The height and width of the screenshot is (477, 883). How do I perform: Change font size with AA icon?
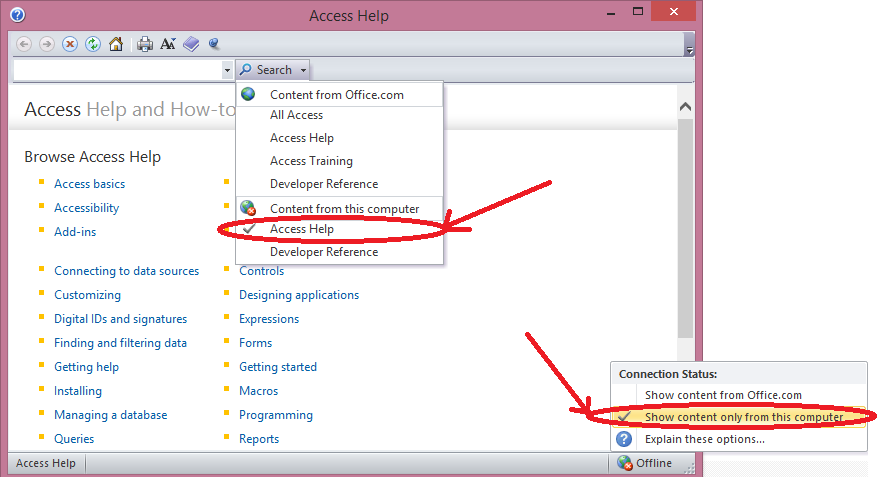(168, 44)
